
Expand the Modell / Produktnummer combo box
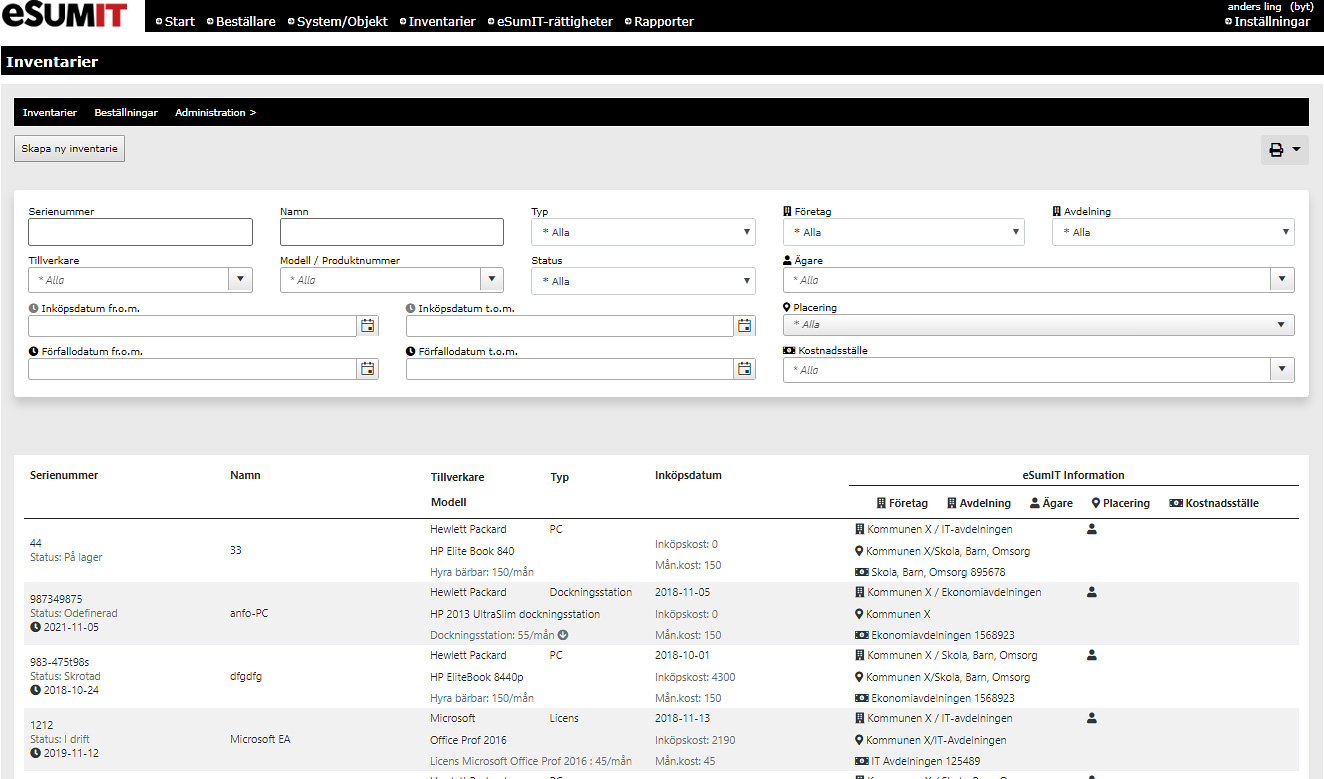point(491,280)
